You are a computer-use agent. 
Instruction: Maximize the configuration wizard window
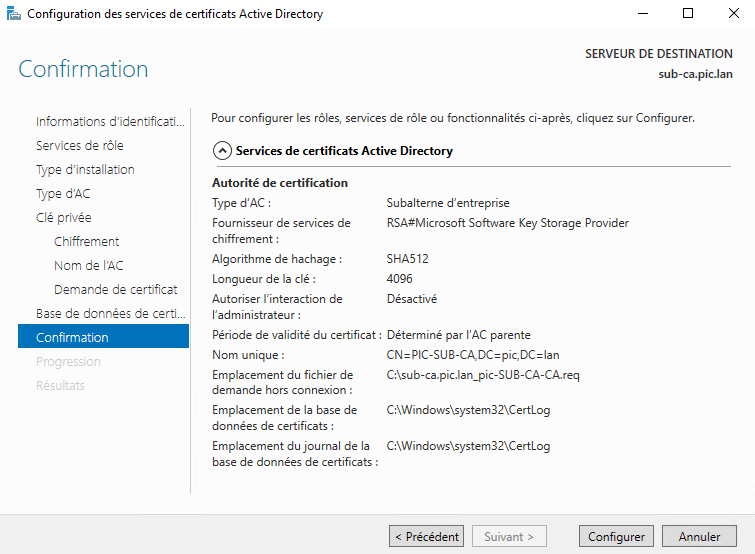[x=688, y=13]
